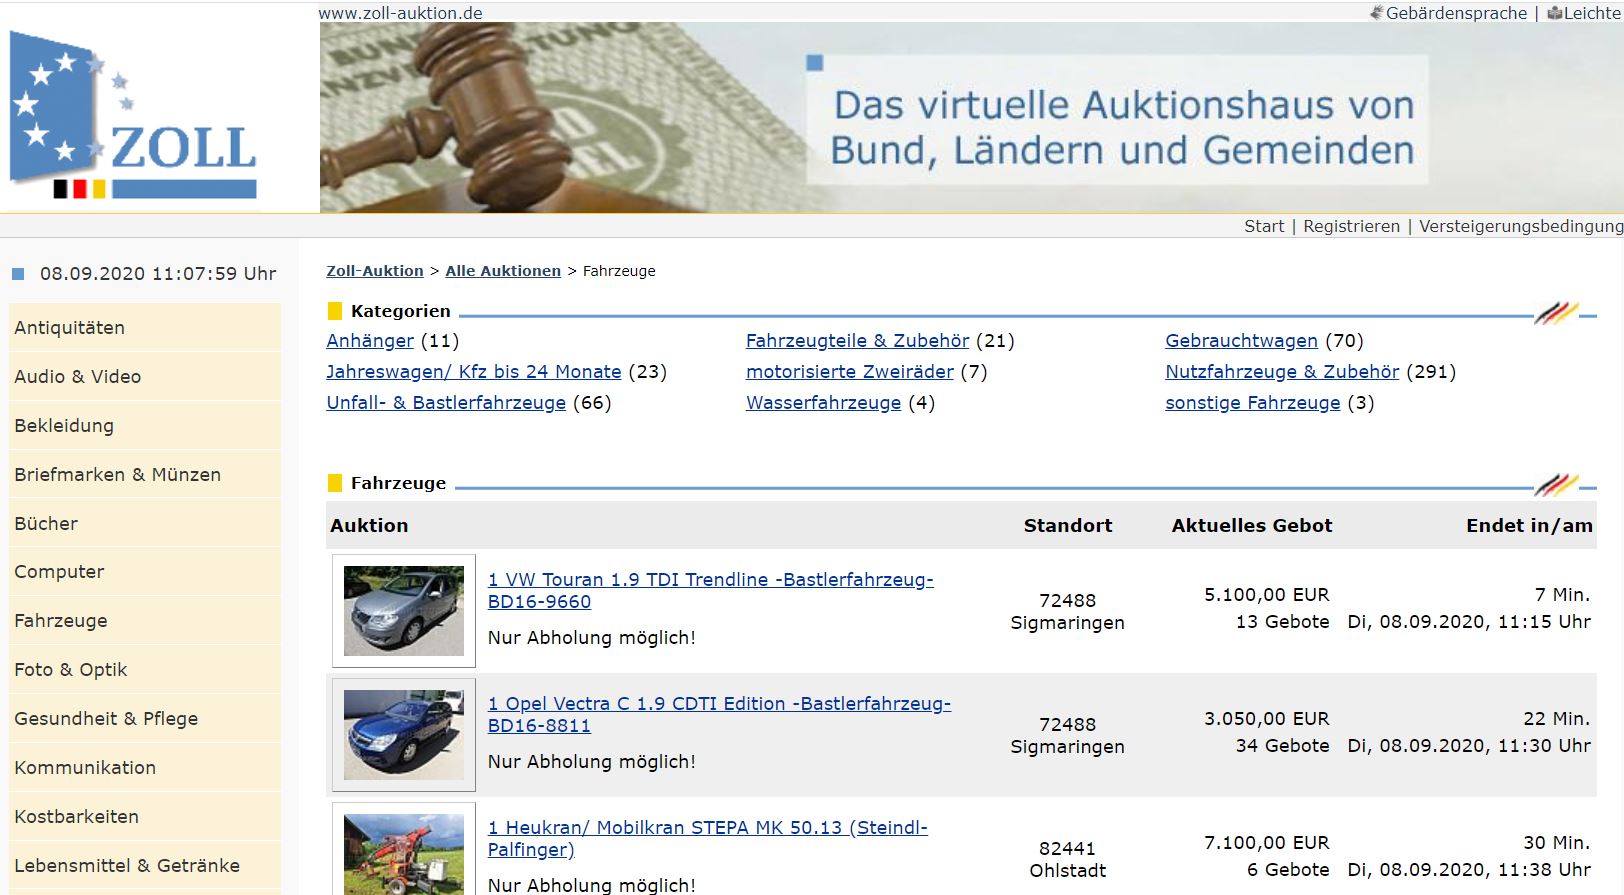Open VW Touran 1.9 TDI auction link
Viewport: 1624px width, 895px height.
pos(710,591)
